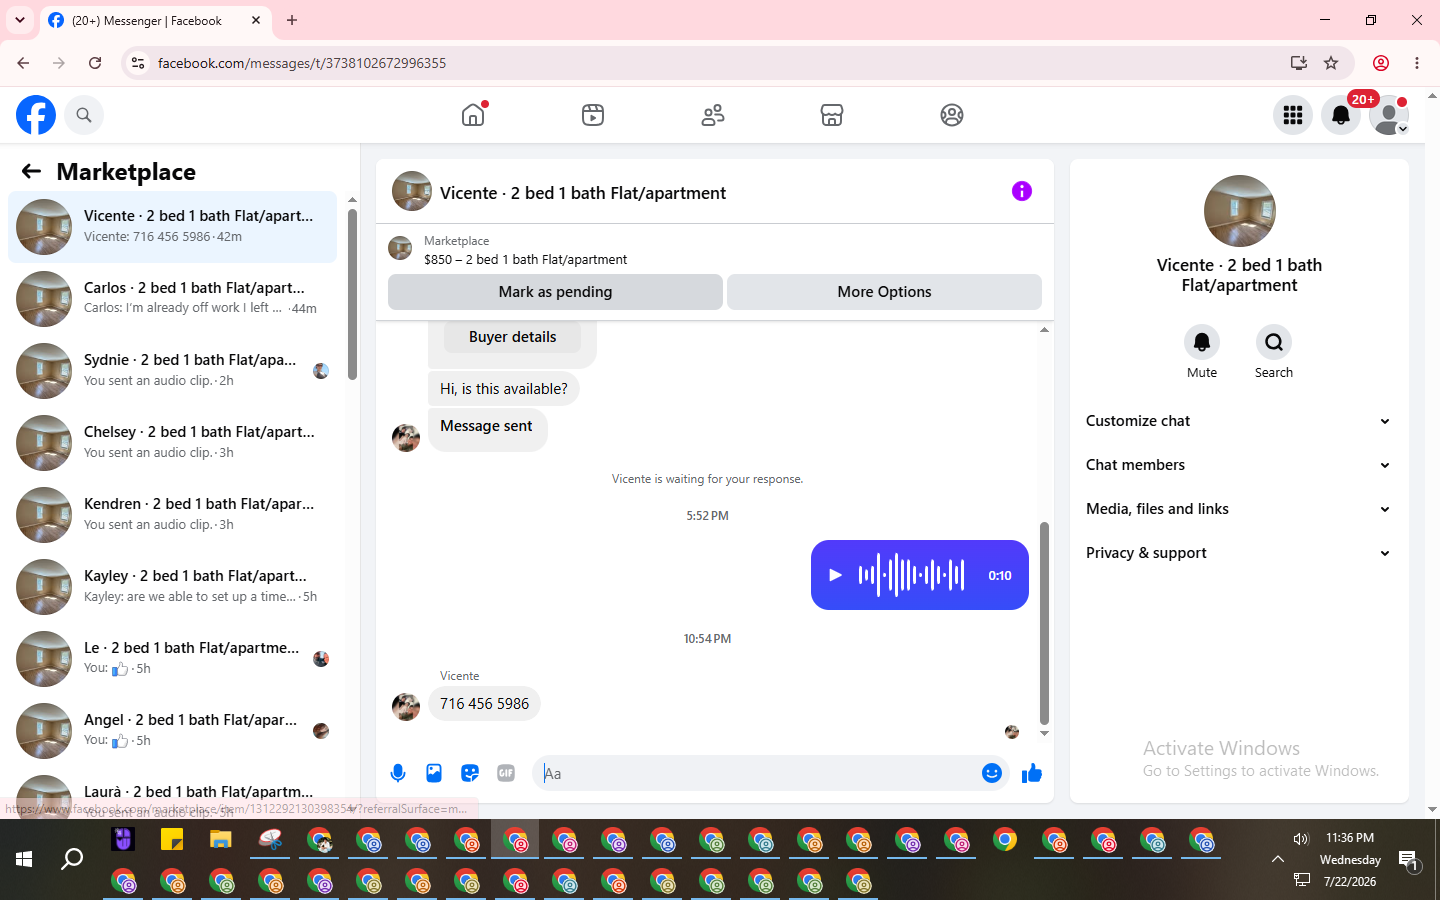The width and height of the screenshot is (1440, 900).
Task: Click the browser address bar URL
Action: 302,63
